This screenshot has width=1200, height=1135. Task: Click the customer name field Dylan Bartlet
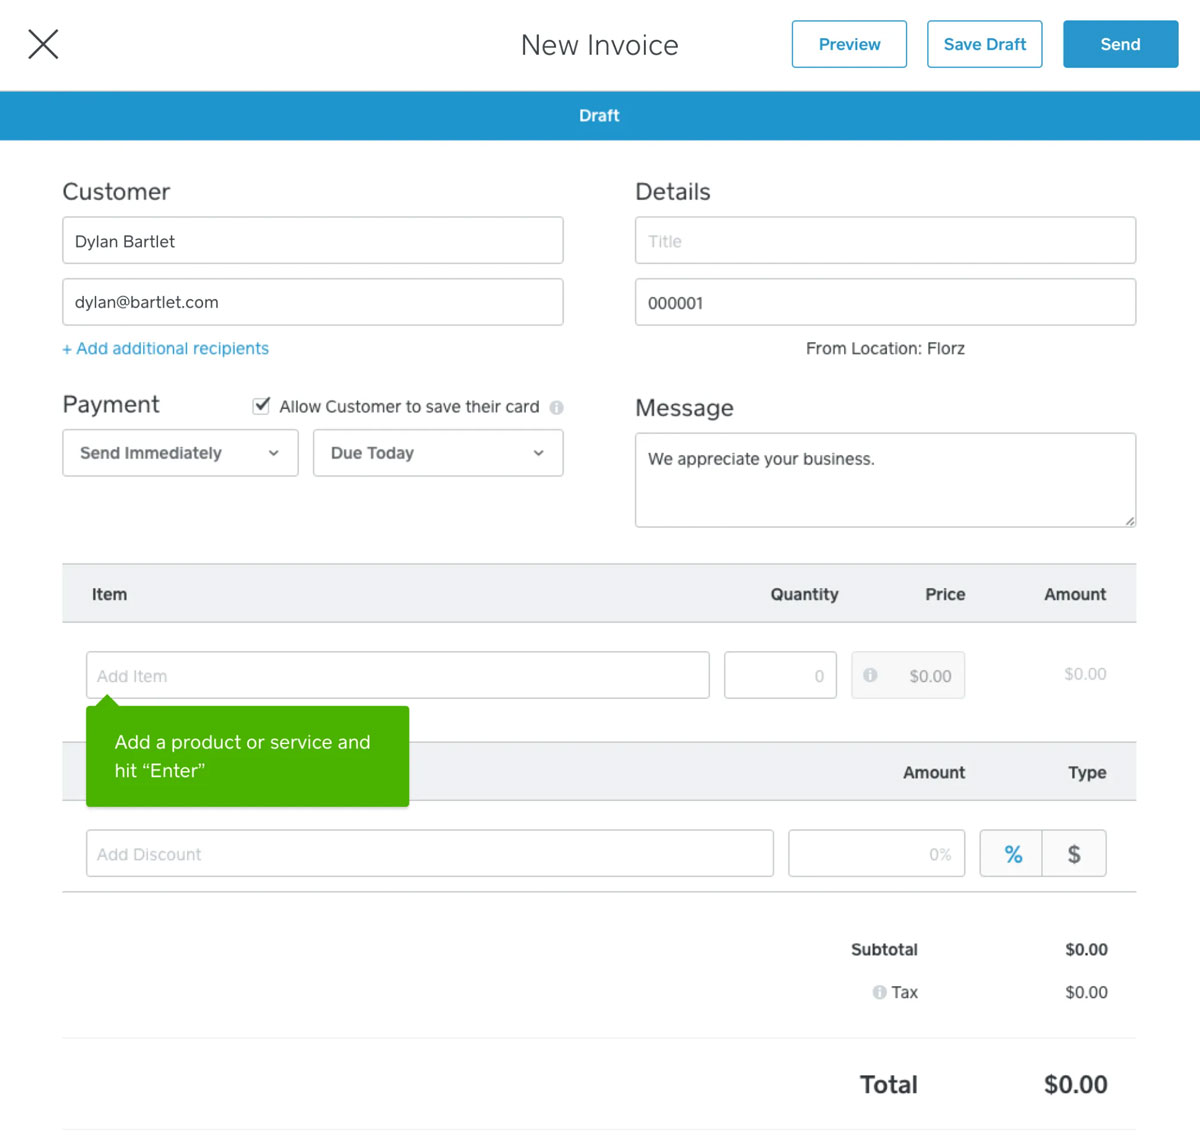tap(312, 240)
